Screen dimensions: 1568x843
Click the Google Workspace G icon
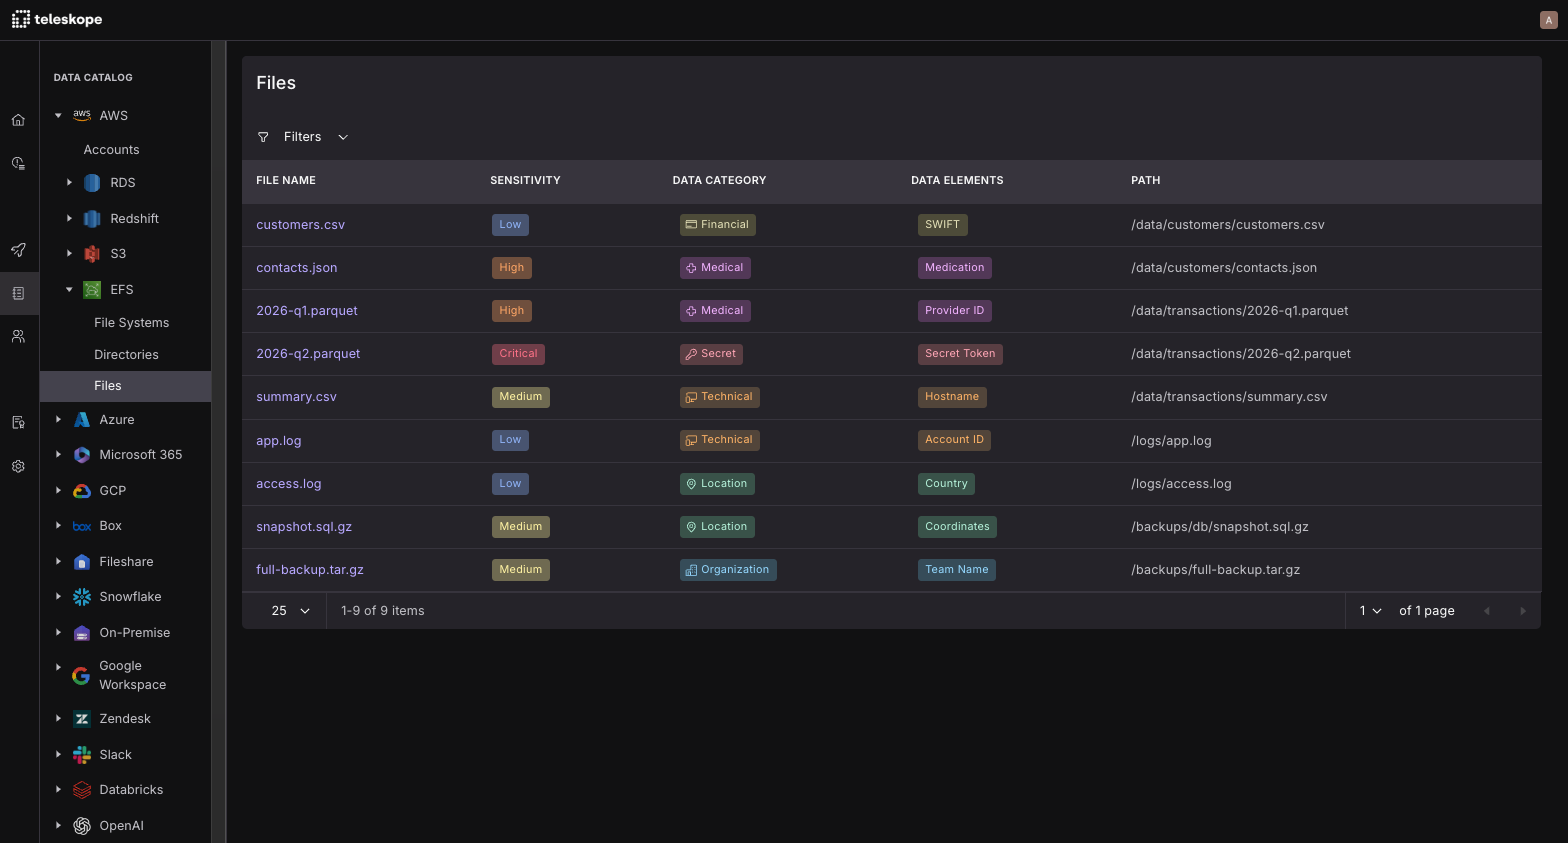coord(82,676)
